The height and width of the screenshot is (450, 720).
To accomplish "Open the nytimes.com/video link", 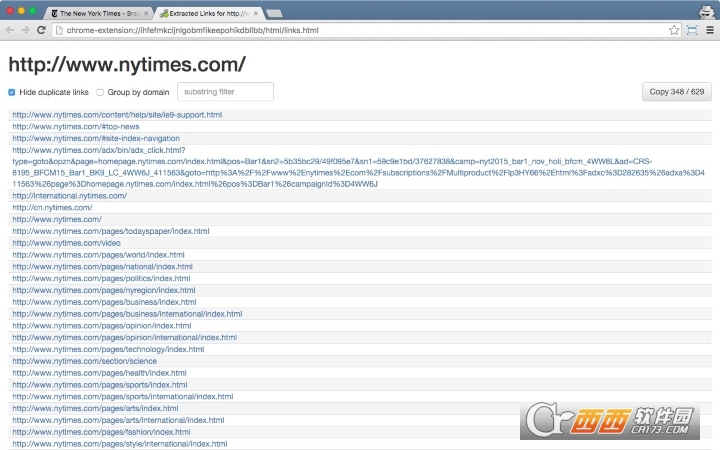I will (x=67, y=243).
